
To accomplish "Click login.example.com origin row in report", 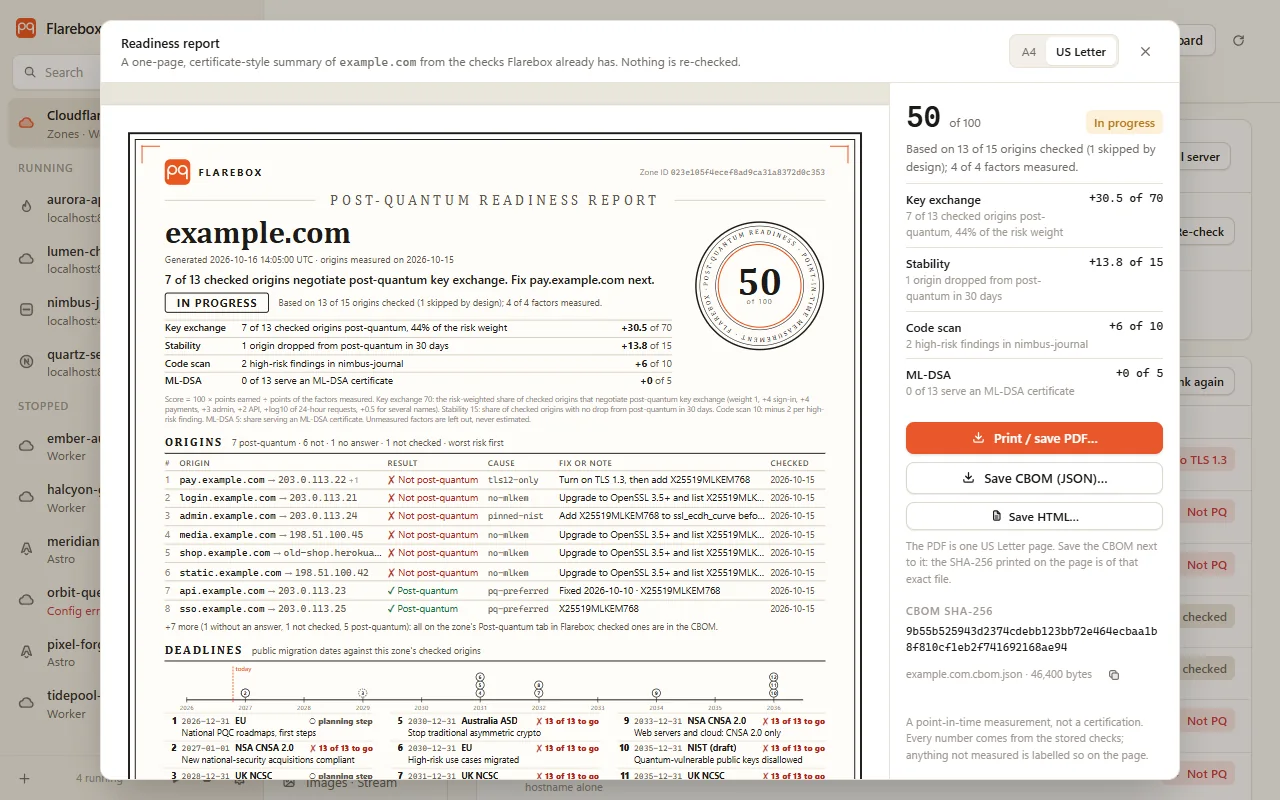I will tap(495, 498).
